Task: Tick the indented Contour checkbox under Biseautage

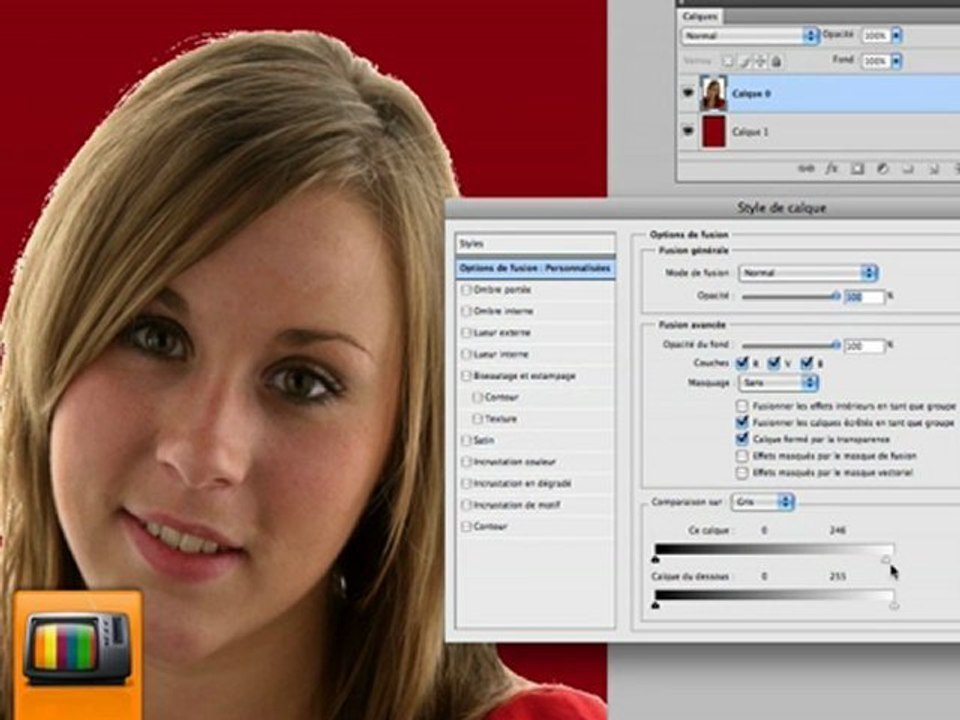Action: 477,397
